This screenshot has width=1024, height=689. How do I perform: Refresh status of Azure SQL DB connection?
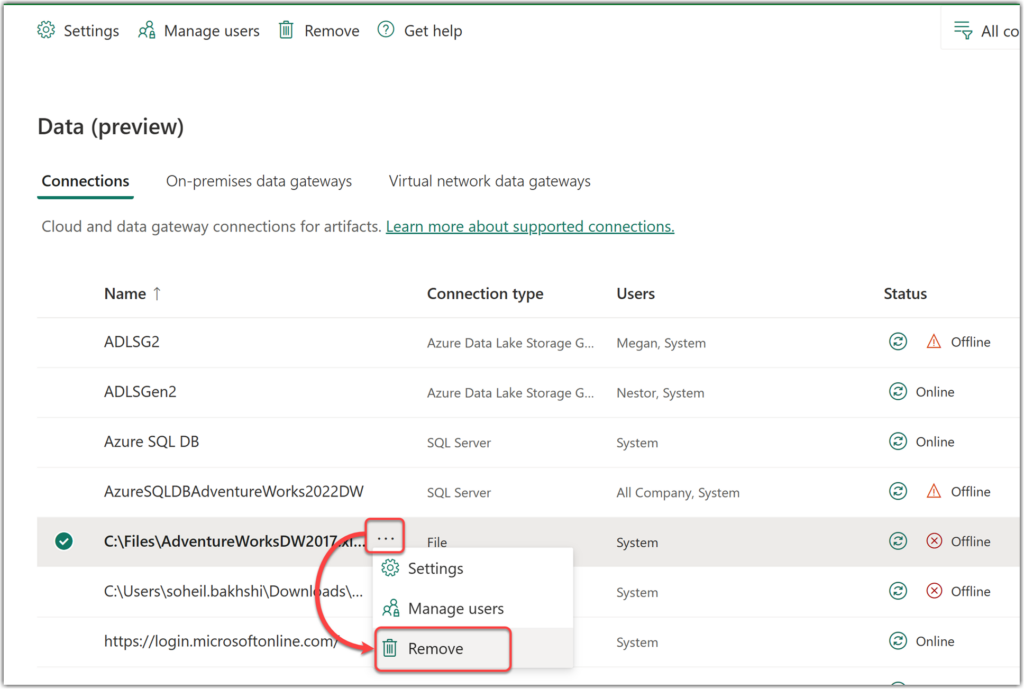click(x=898, y=441)
